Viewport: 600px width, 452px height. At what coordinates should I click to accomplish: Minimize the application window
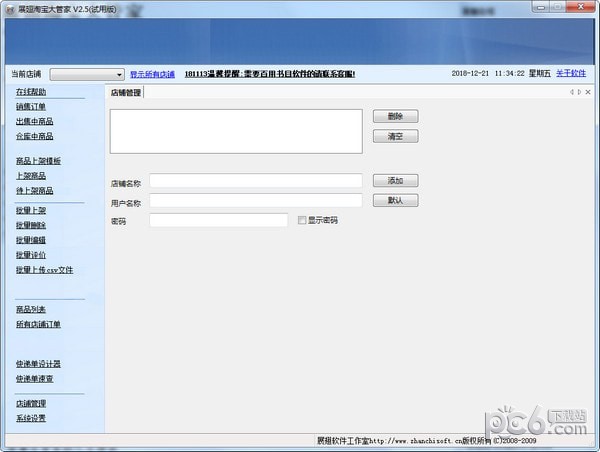pyautogui.click(x=541, y=7)
